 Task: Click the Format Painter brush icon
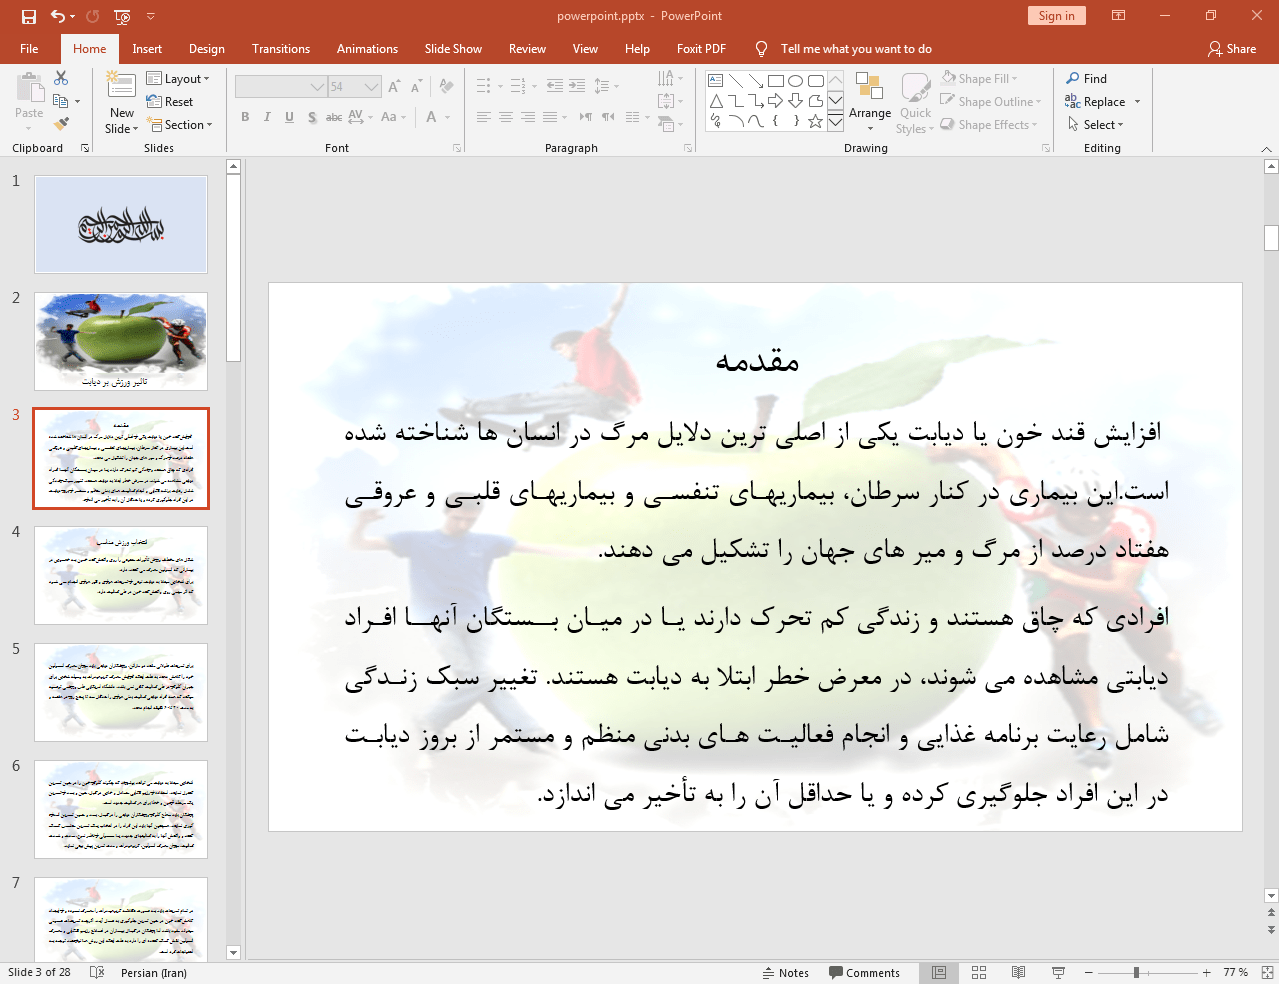click(x=61, y=124)
